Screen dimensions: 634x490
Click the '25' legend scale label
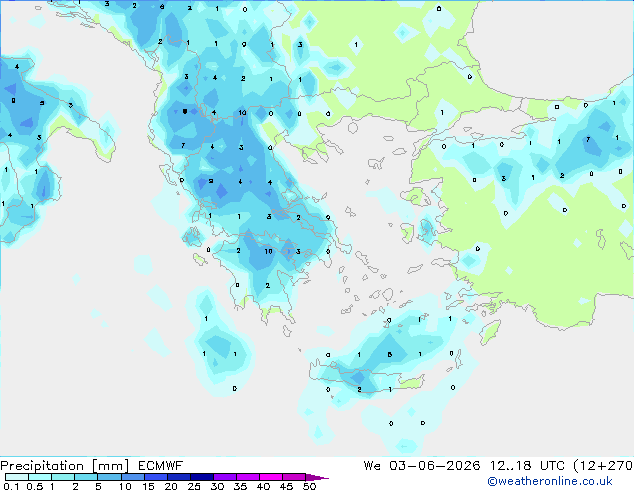(x=194, y=486)
